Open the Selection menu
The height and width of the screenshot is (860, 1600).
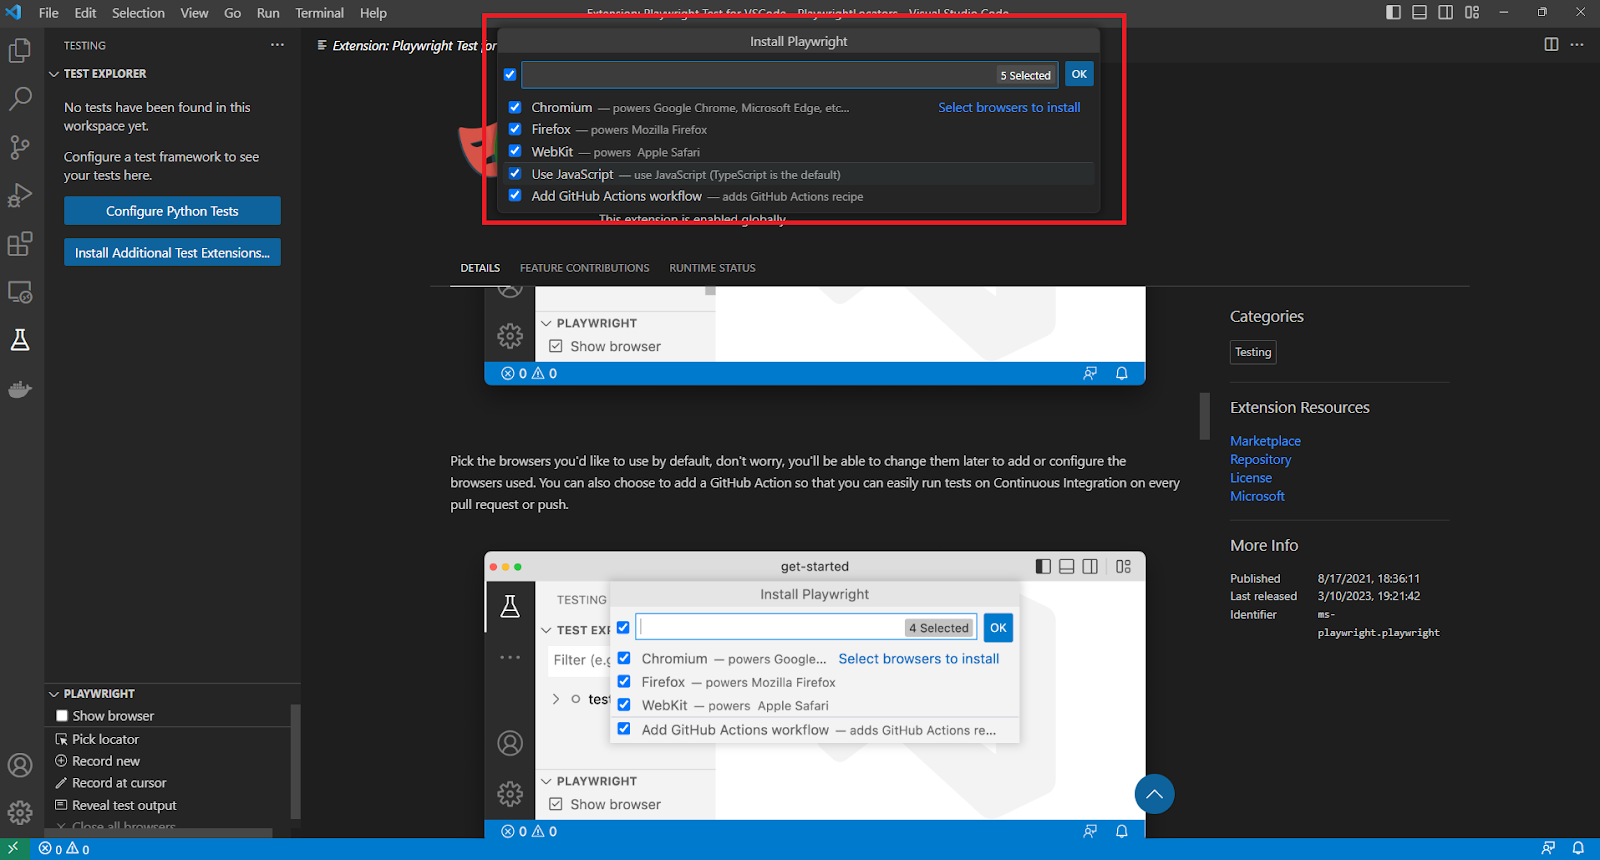pyautogui.click(x=138, y=13)
